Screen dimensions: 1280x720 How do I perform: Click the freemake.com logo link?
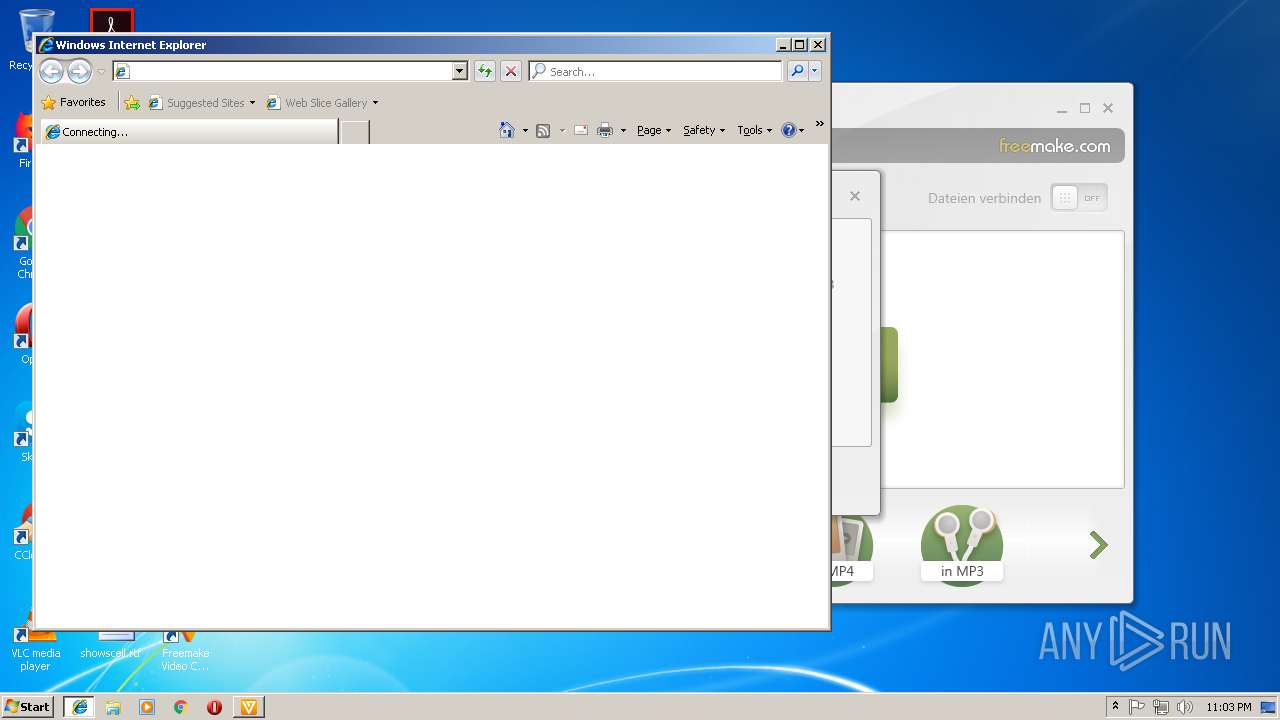[1054, 146]
